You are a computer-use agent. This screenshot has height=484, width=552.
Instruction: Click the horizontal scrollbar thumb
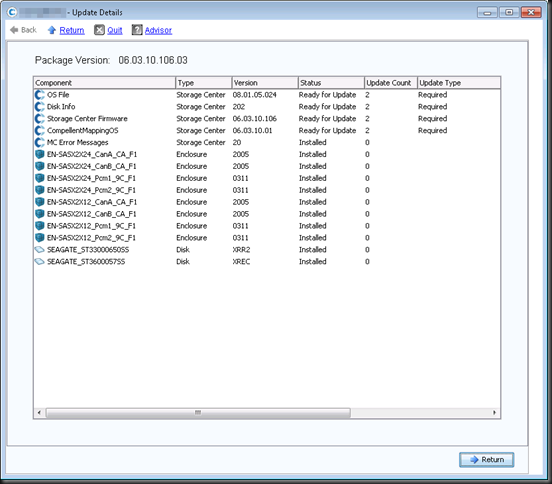pos(198,413)
